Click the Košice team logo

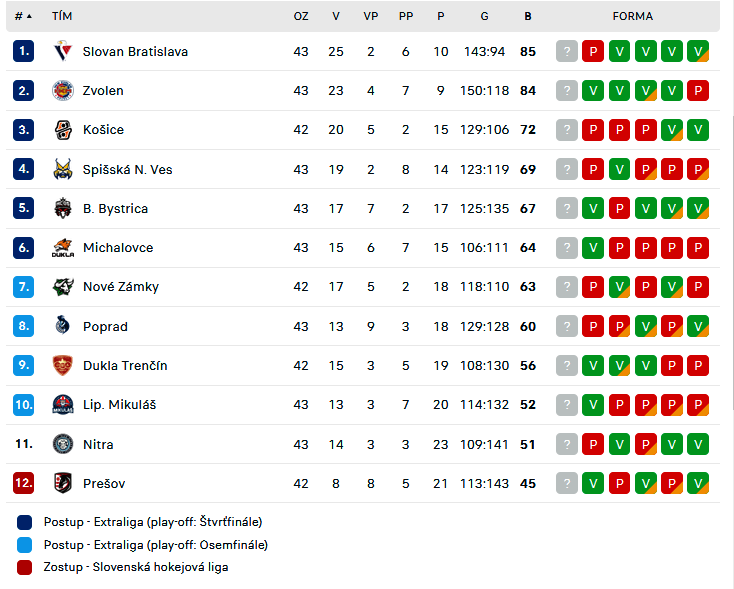[x=63, y=130]
